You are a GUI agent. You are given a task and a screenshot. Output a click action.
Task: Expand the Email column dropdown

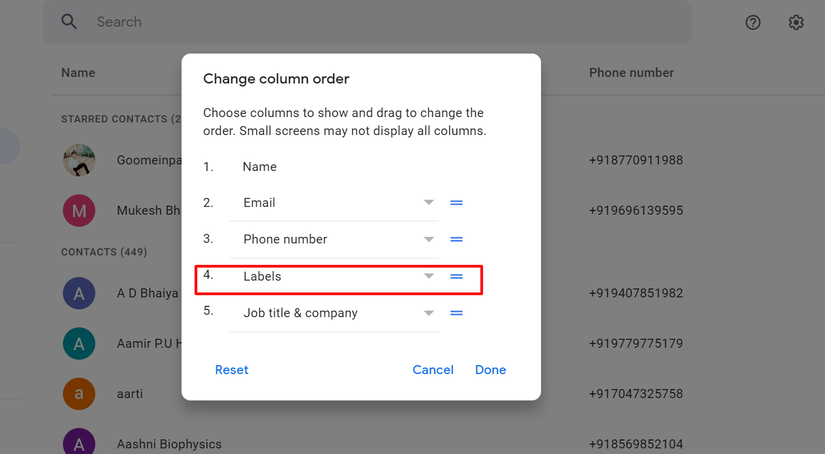(x=429, y=203)
